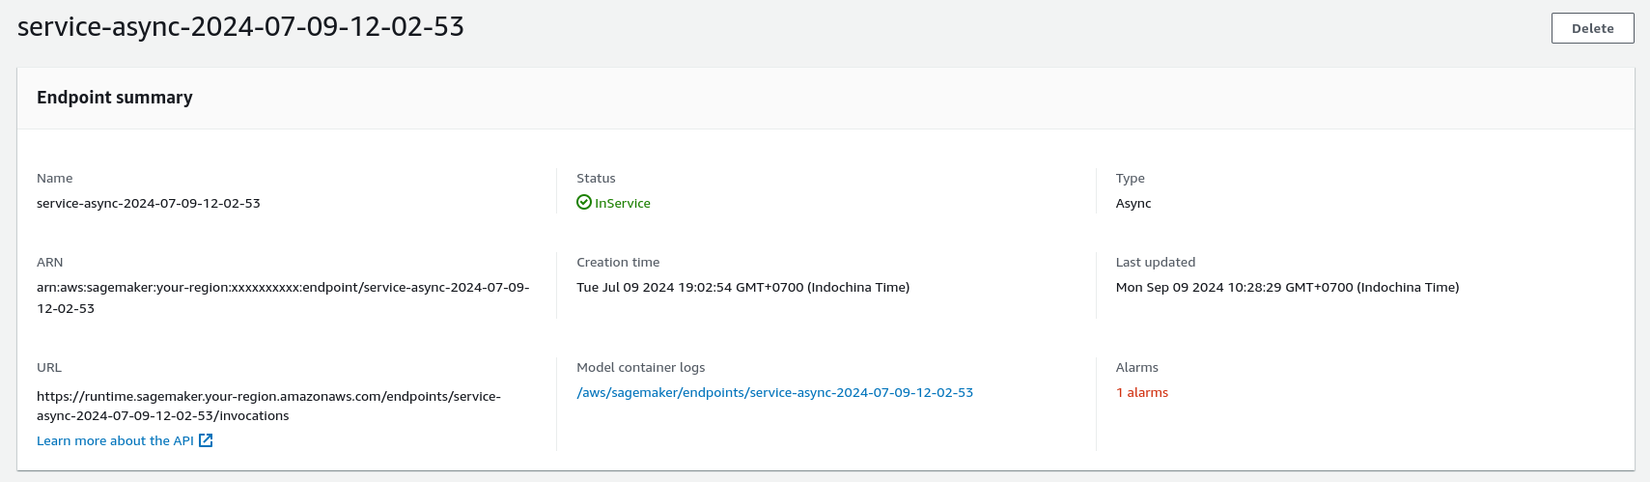Click the invocations URL text

pos(268,406)
